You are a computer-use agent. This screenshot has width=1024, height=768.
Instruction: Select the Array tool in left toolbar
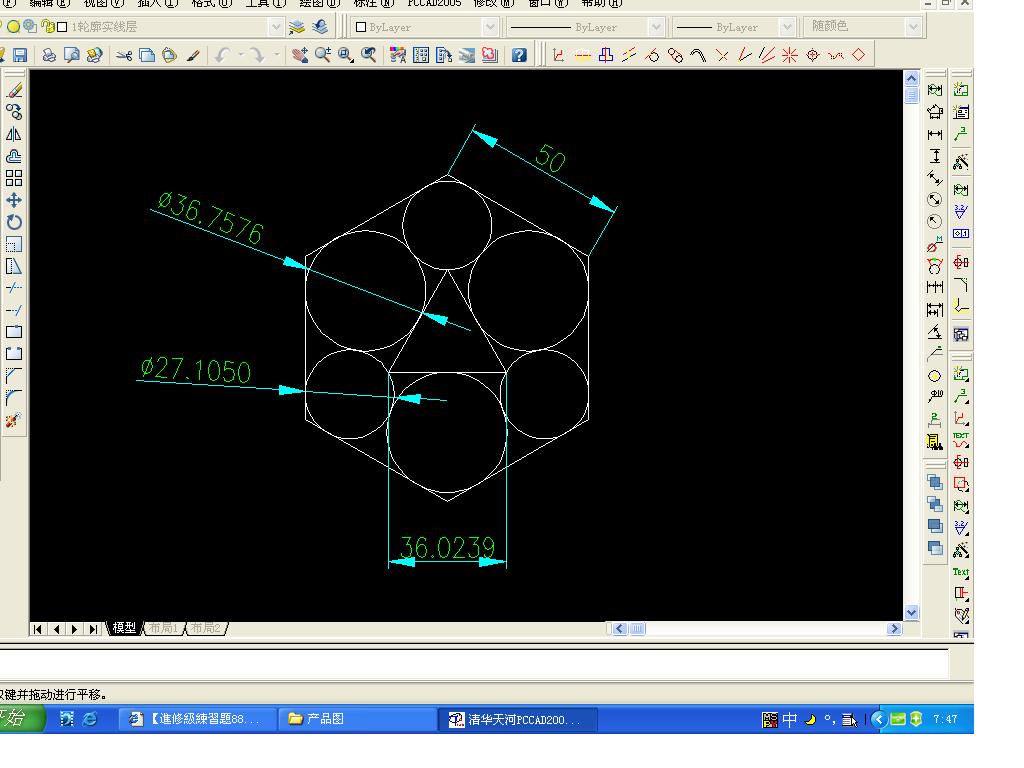click(14, 178)
